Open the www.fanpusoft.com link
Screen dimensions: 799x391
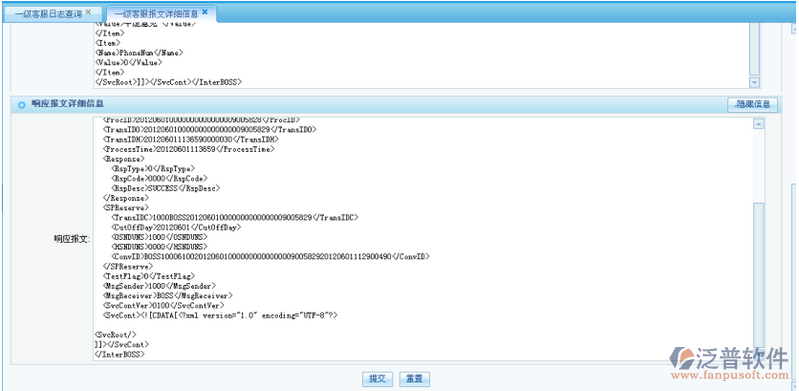point(729,376)
